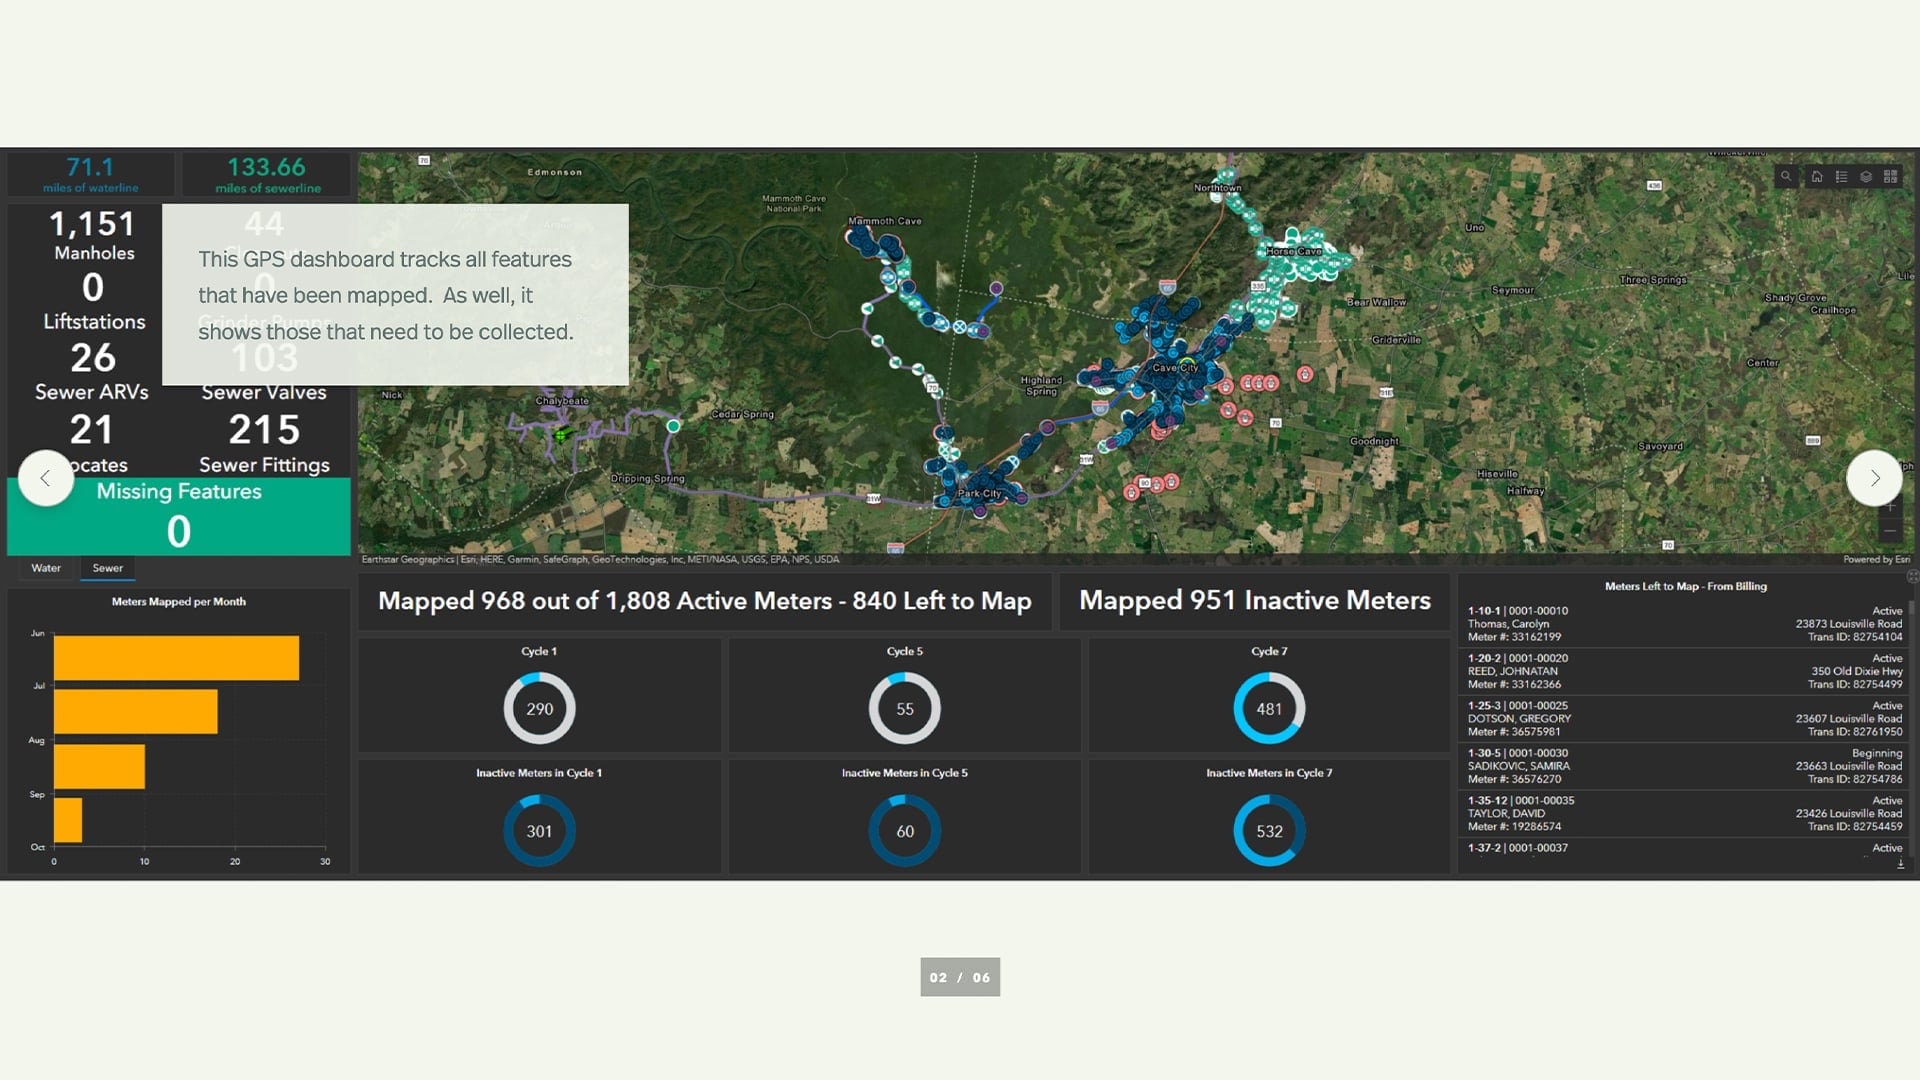1920x1080 pixels.
Task: Click the list scroll-down arrow at the bottom
Action: (1900, 864)
